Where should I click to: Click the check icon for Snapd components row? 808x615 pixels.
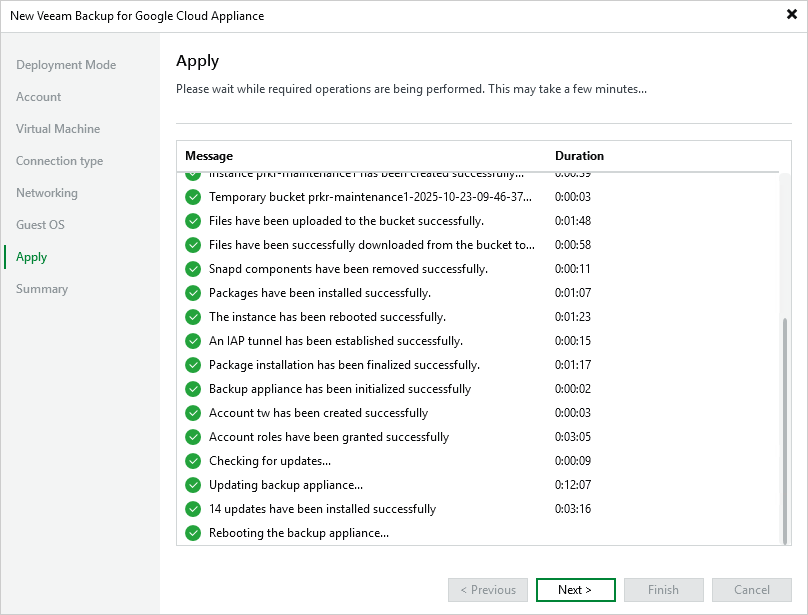click(x=193, y=269)
